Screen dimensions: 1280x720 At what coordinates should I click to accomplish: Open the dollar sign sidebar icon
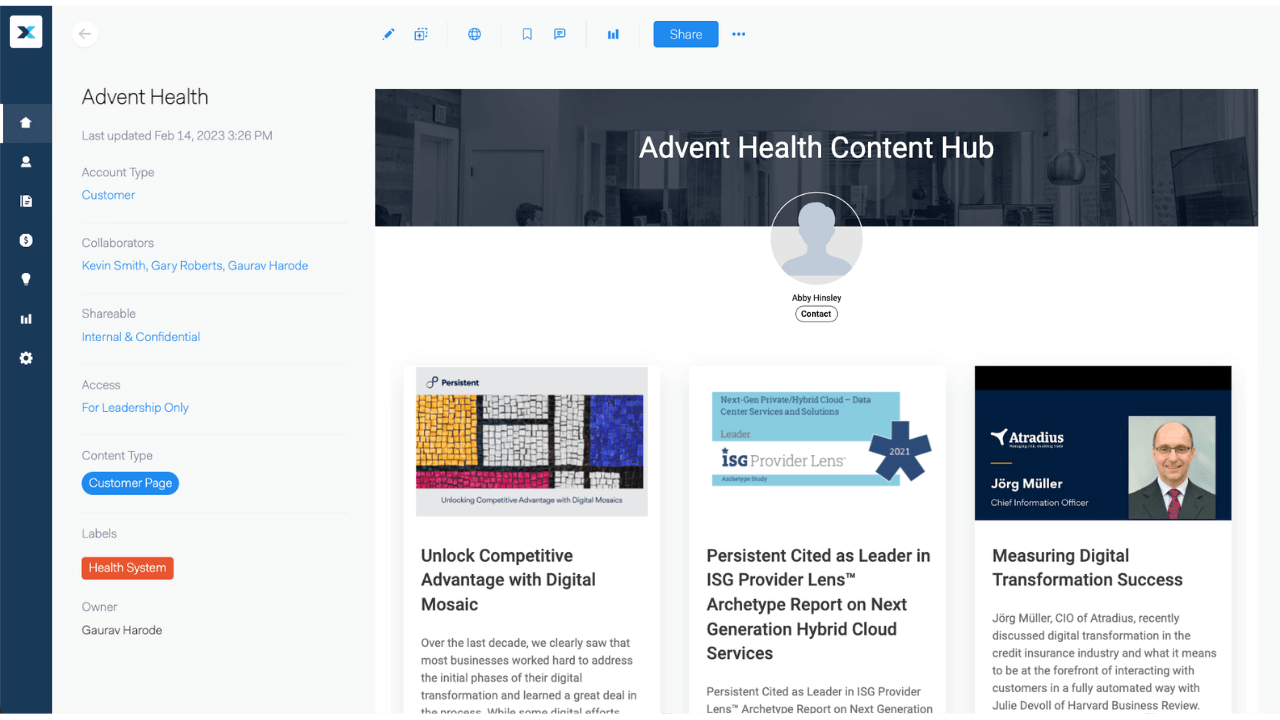pos(26,240)
